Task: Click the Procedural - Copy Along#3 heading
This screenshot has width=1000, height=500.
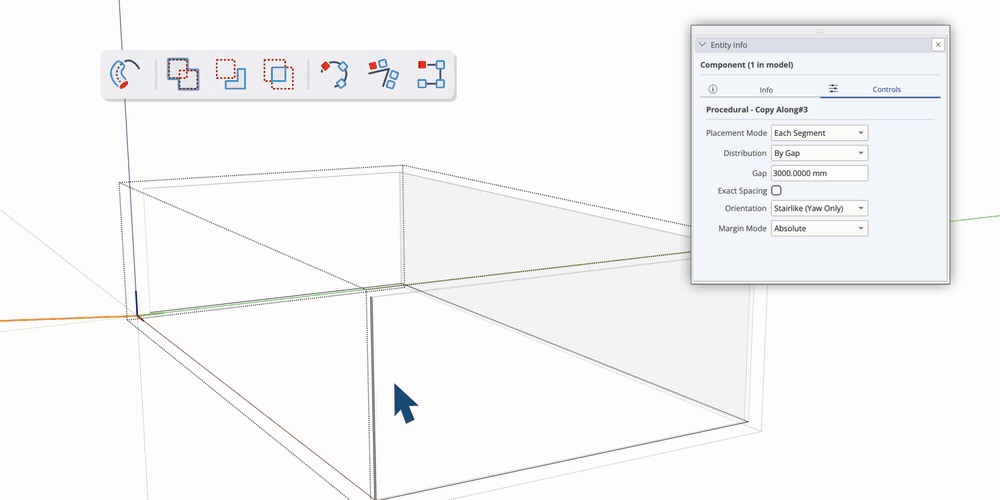Action: tap(757, 110)
